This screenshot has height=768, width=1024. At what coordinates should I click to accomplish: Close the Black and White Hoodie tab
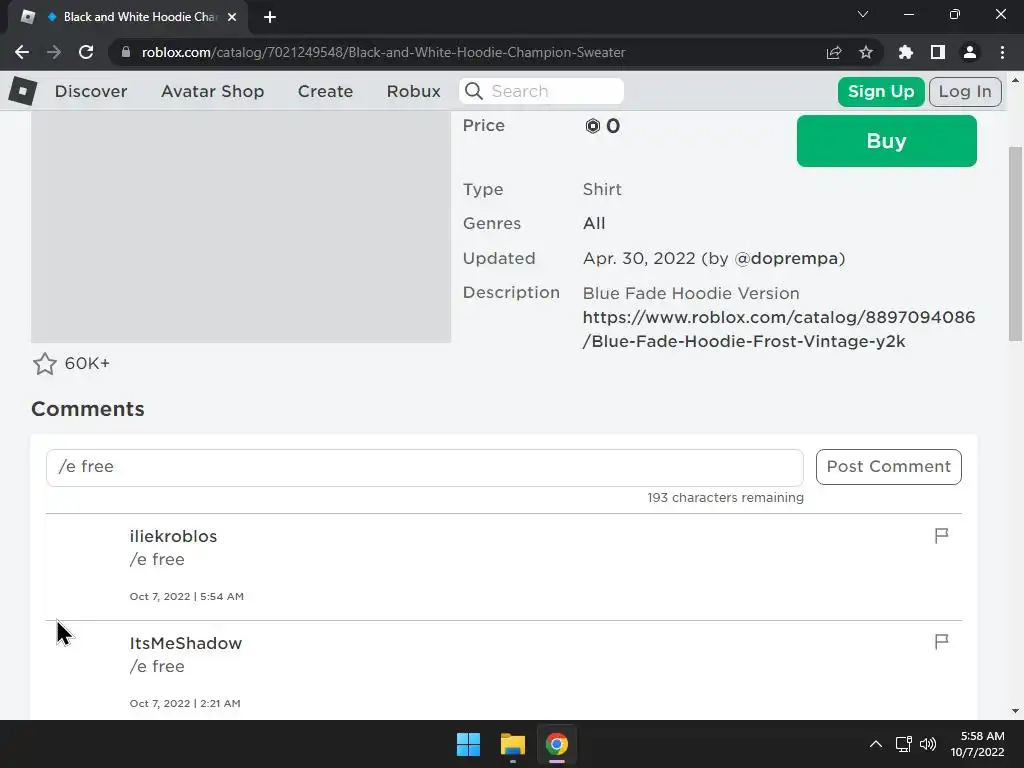(x=232, y=17)
